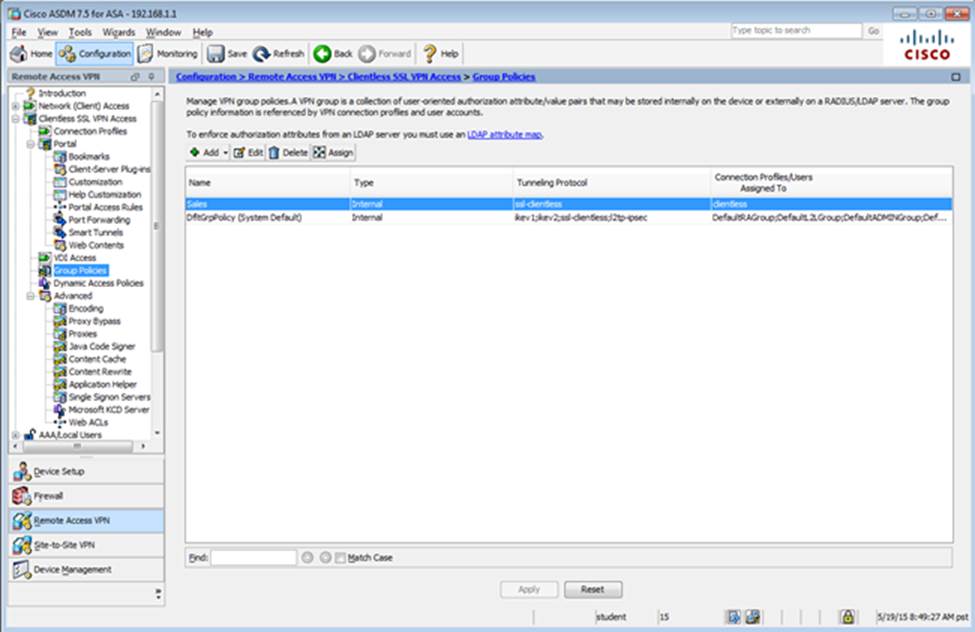This screenshot has height=632, width=975.
Task: Open the Wizards menu
Action: coord(118,32)
